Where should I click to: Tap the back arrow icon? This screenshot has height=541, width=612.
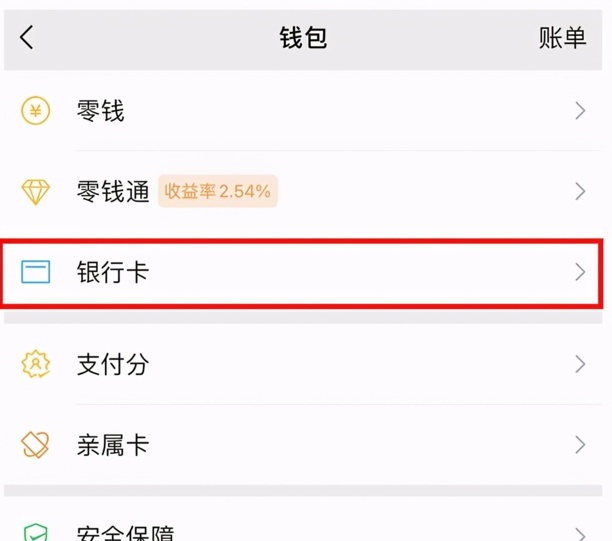tap(27, 38)
